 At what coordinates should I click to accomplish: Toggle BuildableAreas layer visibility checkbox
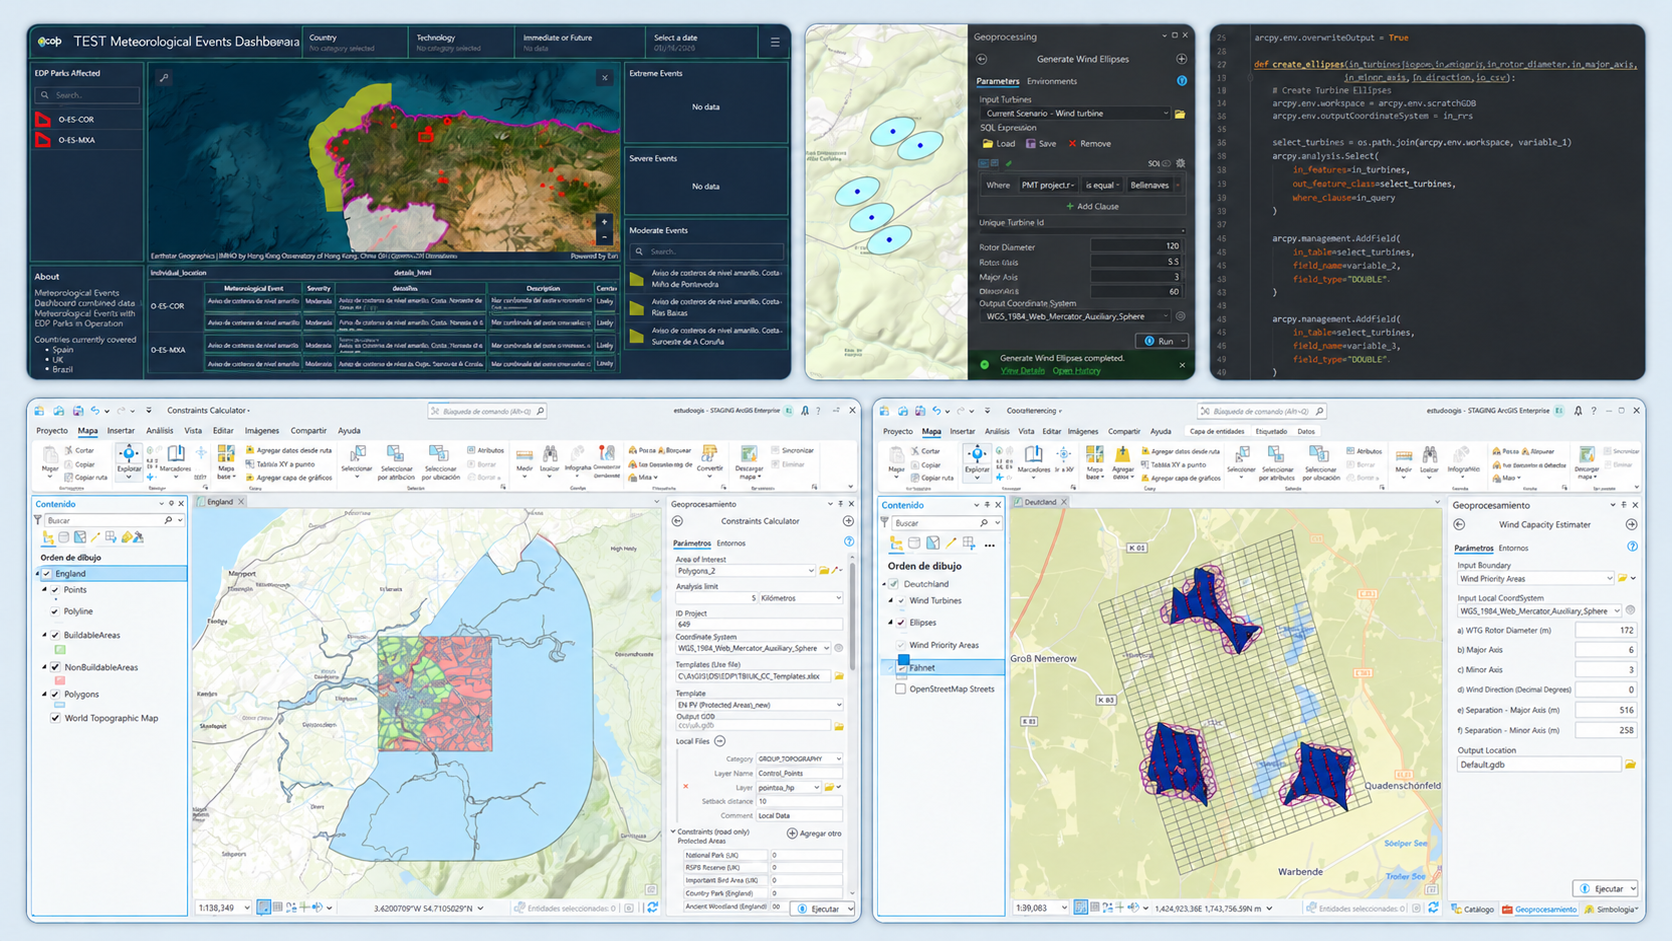(x=55, y=635)
